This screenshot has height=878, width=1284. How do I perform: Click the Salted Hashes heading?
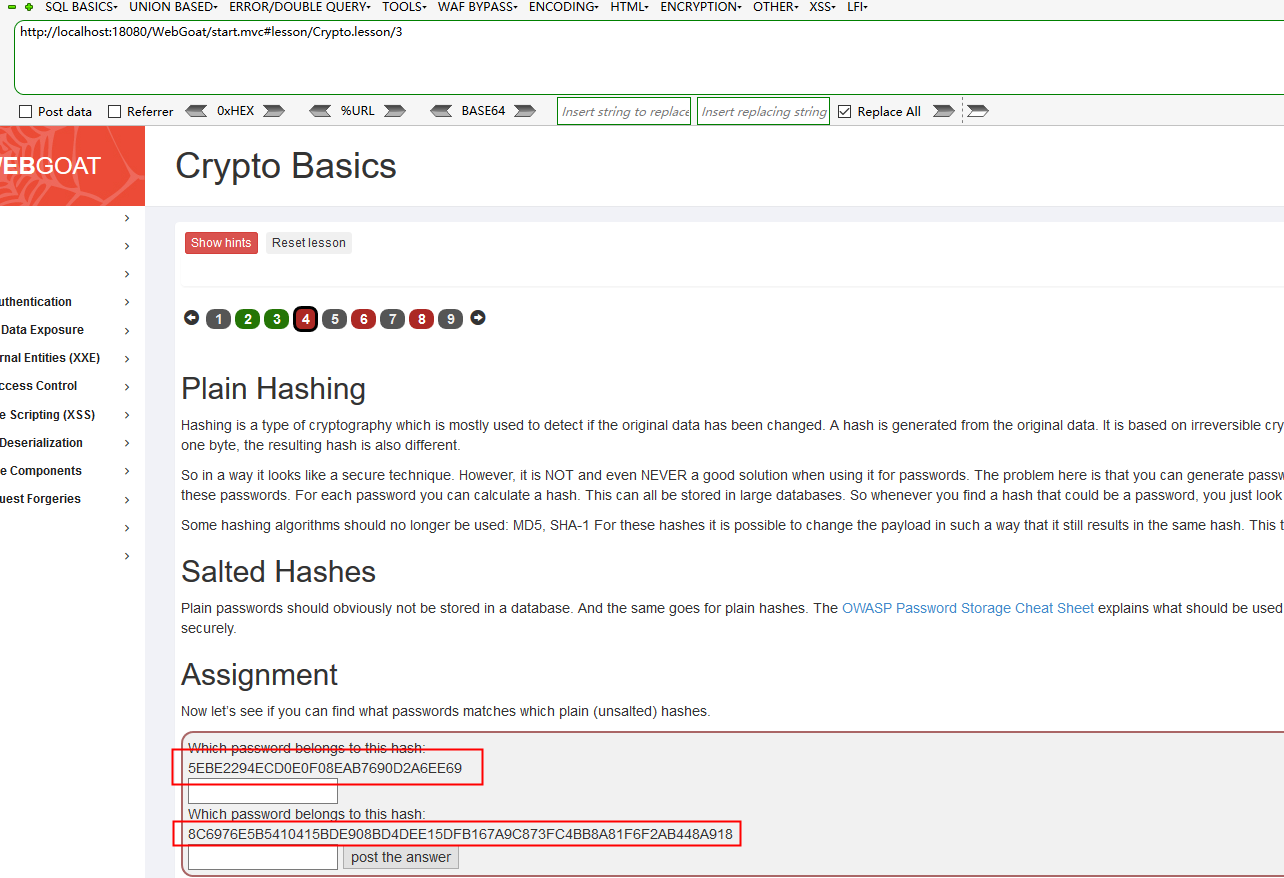[x=278, y=572]
